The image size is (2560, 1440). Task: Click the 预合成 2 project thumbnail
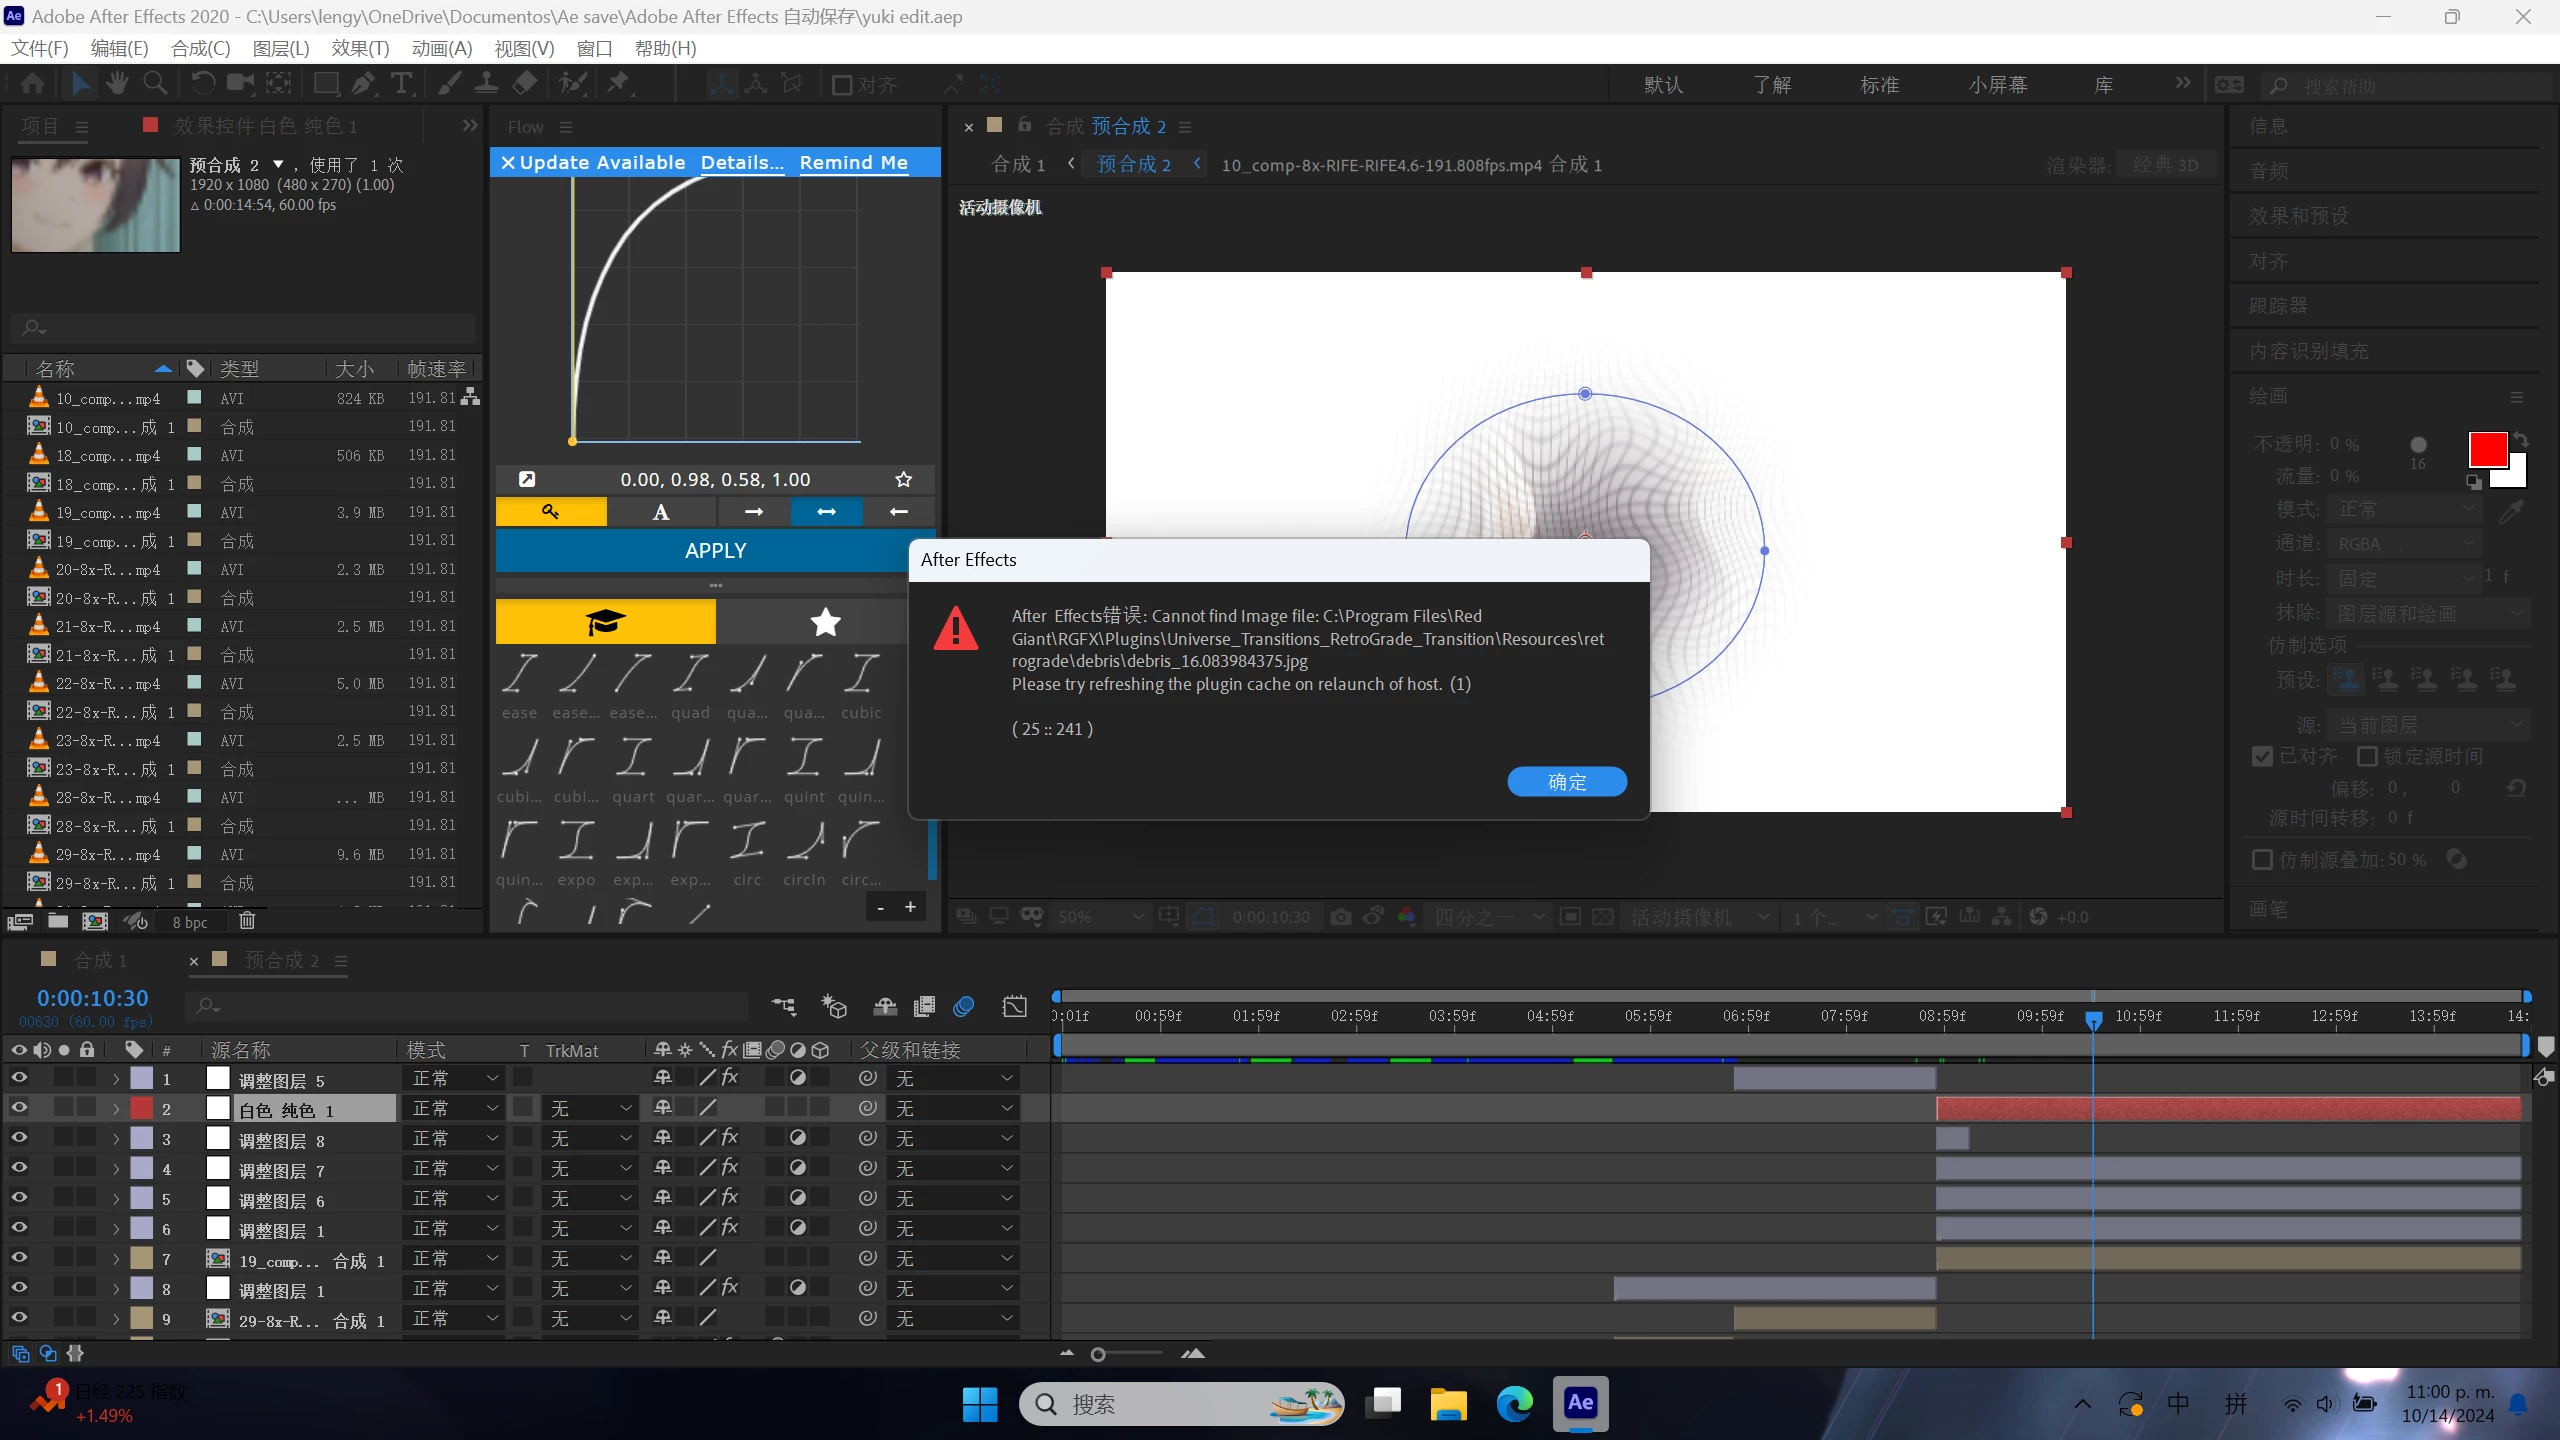tap(96, 205)
